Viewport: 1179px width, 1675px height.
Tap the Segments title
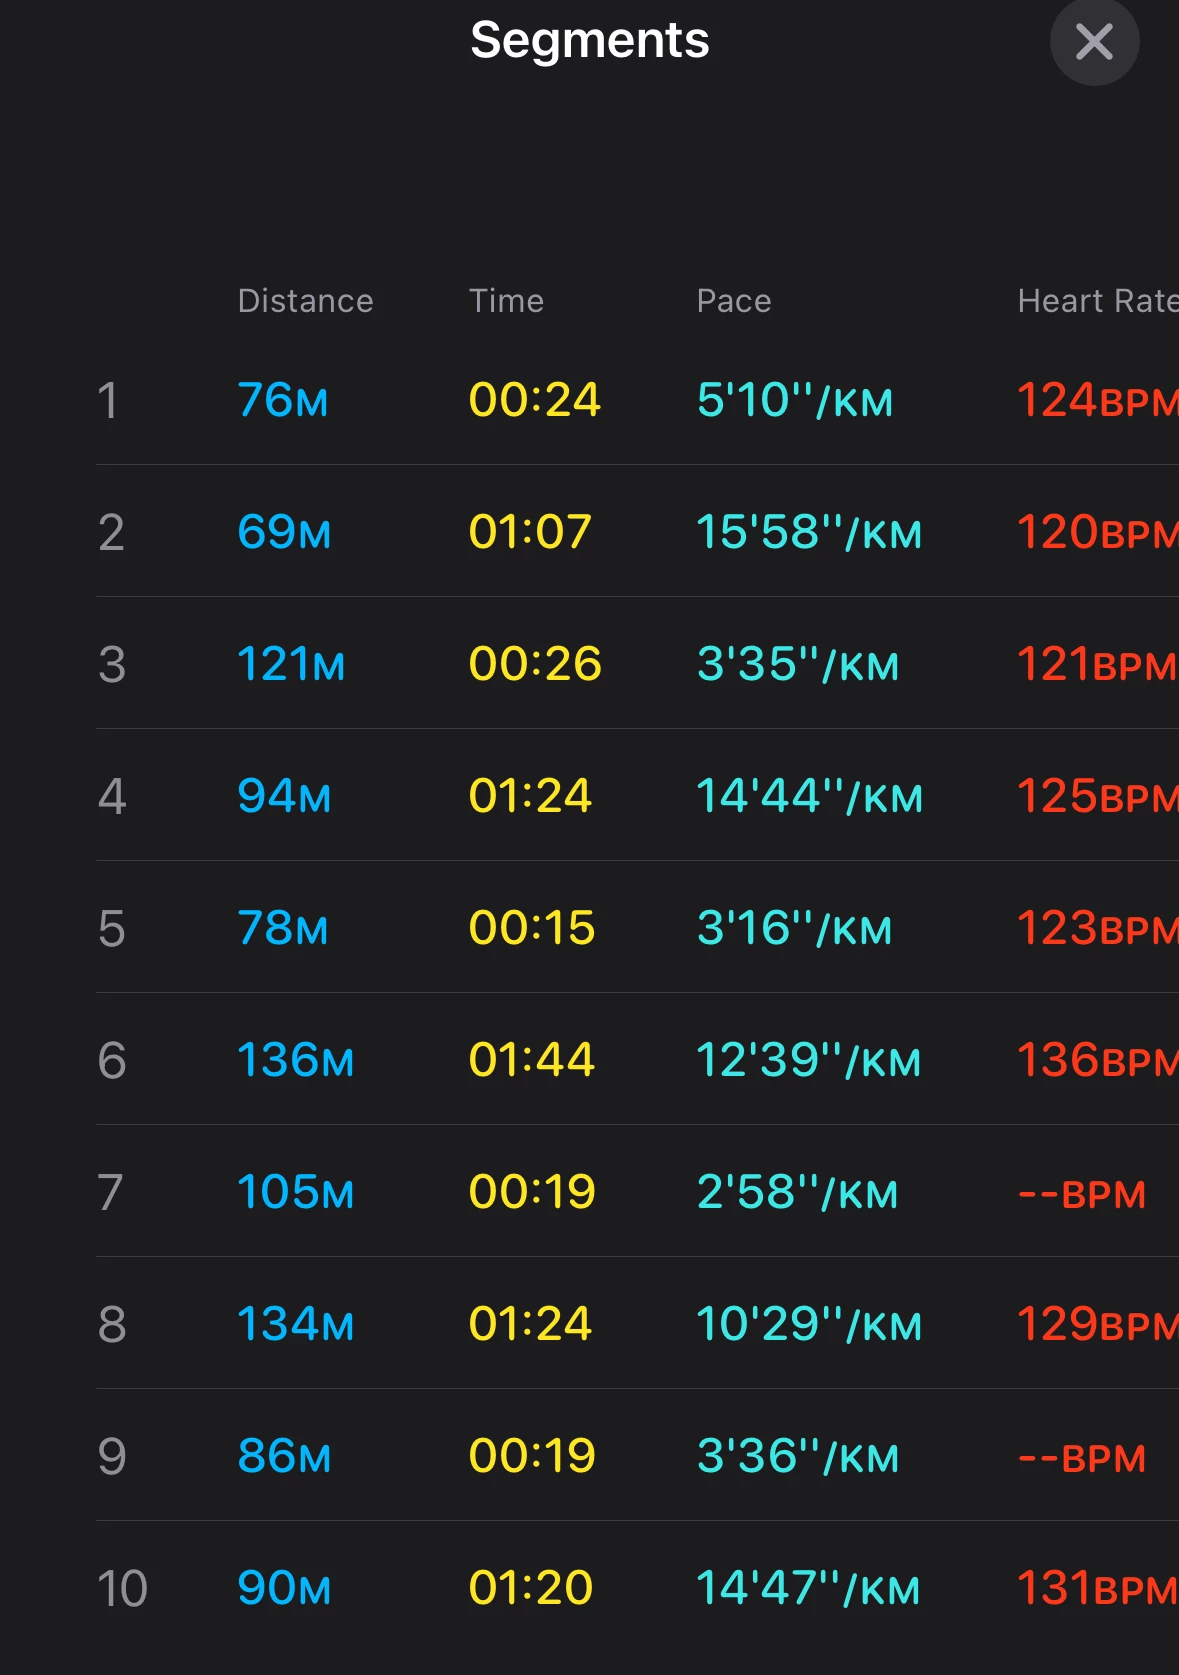[590, 41]
